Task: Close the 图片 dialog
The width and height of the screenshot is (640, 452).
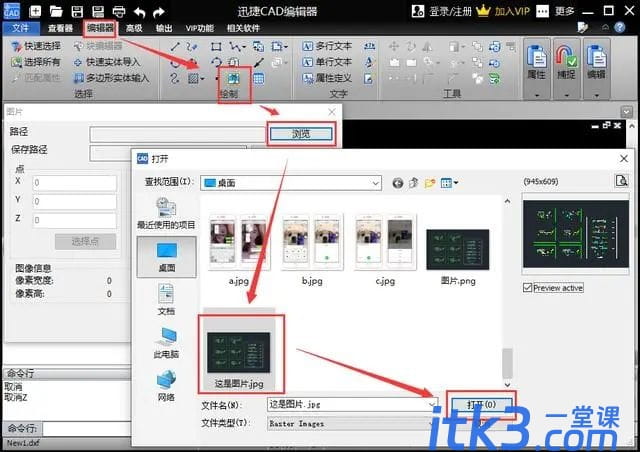Action: [332, 111]
